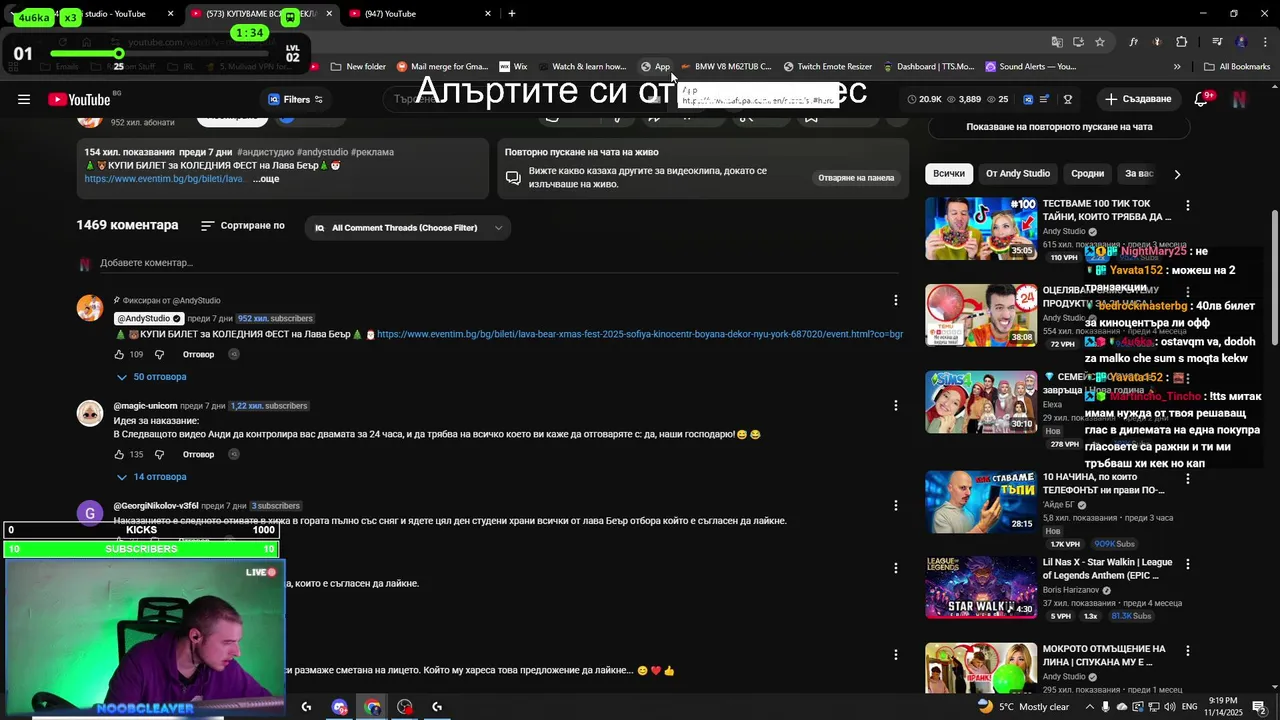Expand description with ...още
The width and height of the screenshot is (1280, 720).
266,179
